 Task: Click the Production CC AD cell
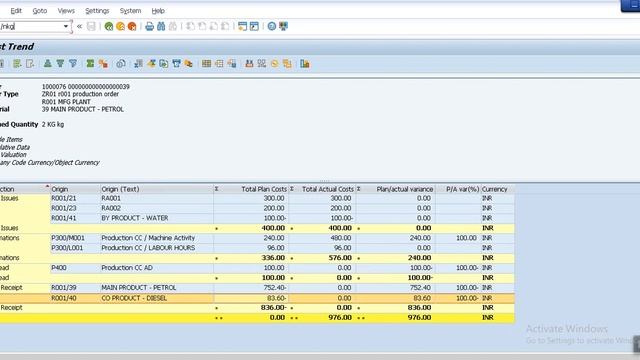(x=157, y=268)
